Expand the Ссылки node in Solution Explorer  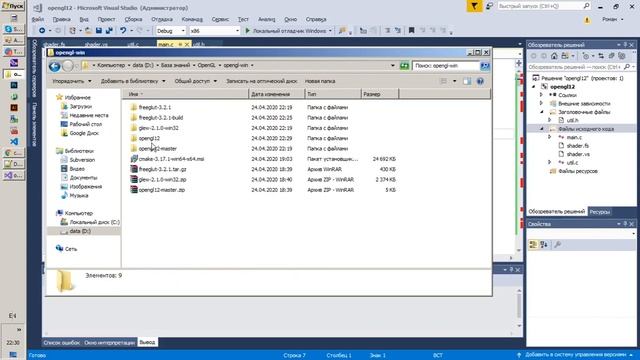coord(541,95)
